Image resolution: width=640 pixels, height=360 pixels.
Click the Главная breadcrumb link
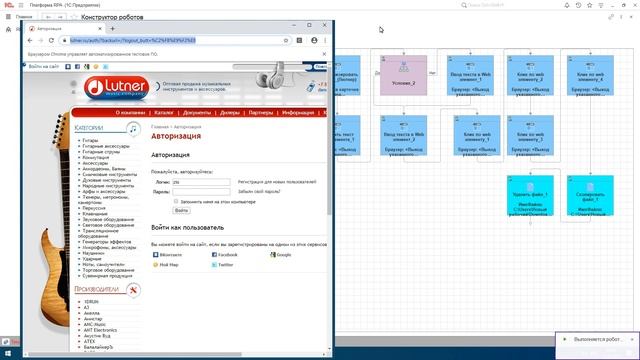click(x=160, y=127)
